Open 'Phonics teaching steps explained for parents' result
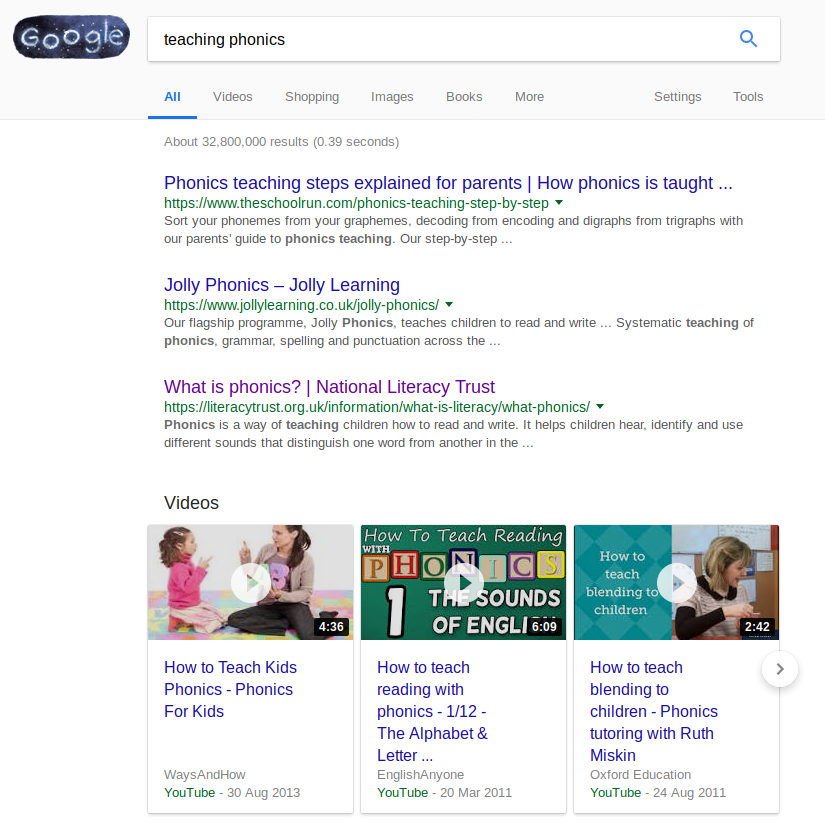The image size is (825, 840). (448, 183)
